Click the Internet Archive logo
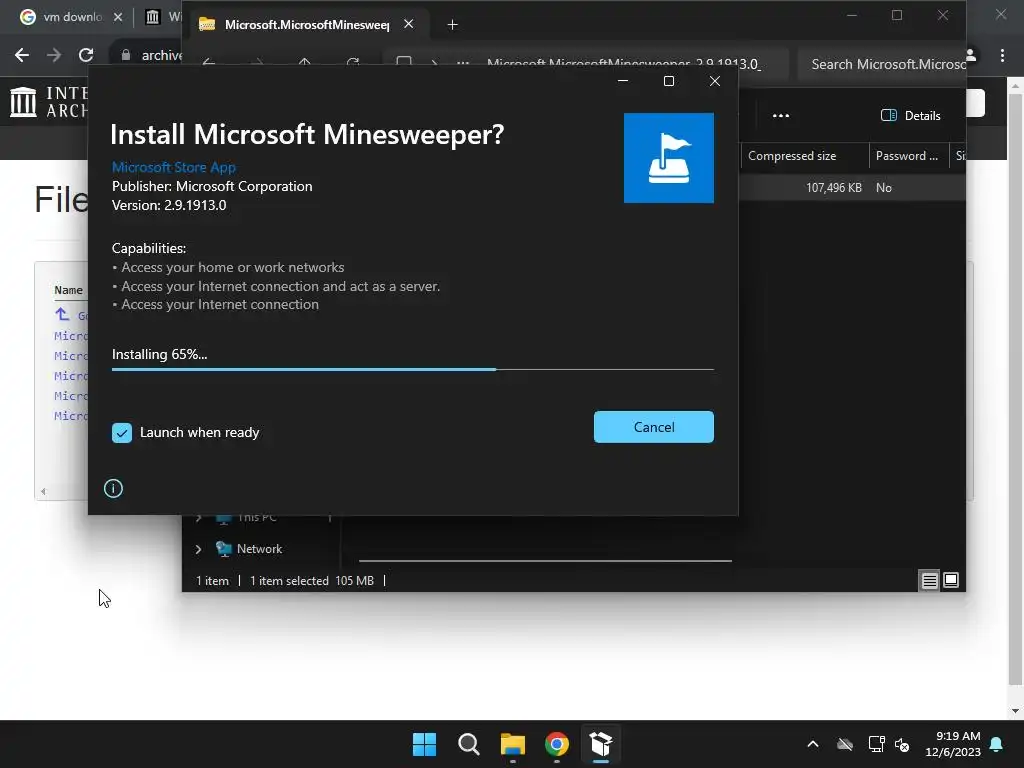Screen dimensions: 1024x768 tap(49, 103)
